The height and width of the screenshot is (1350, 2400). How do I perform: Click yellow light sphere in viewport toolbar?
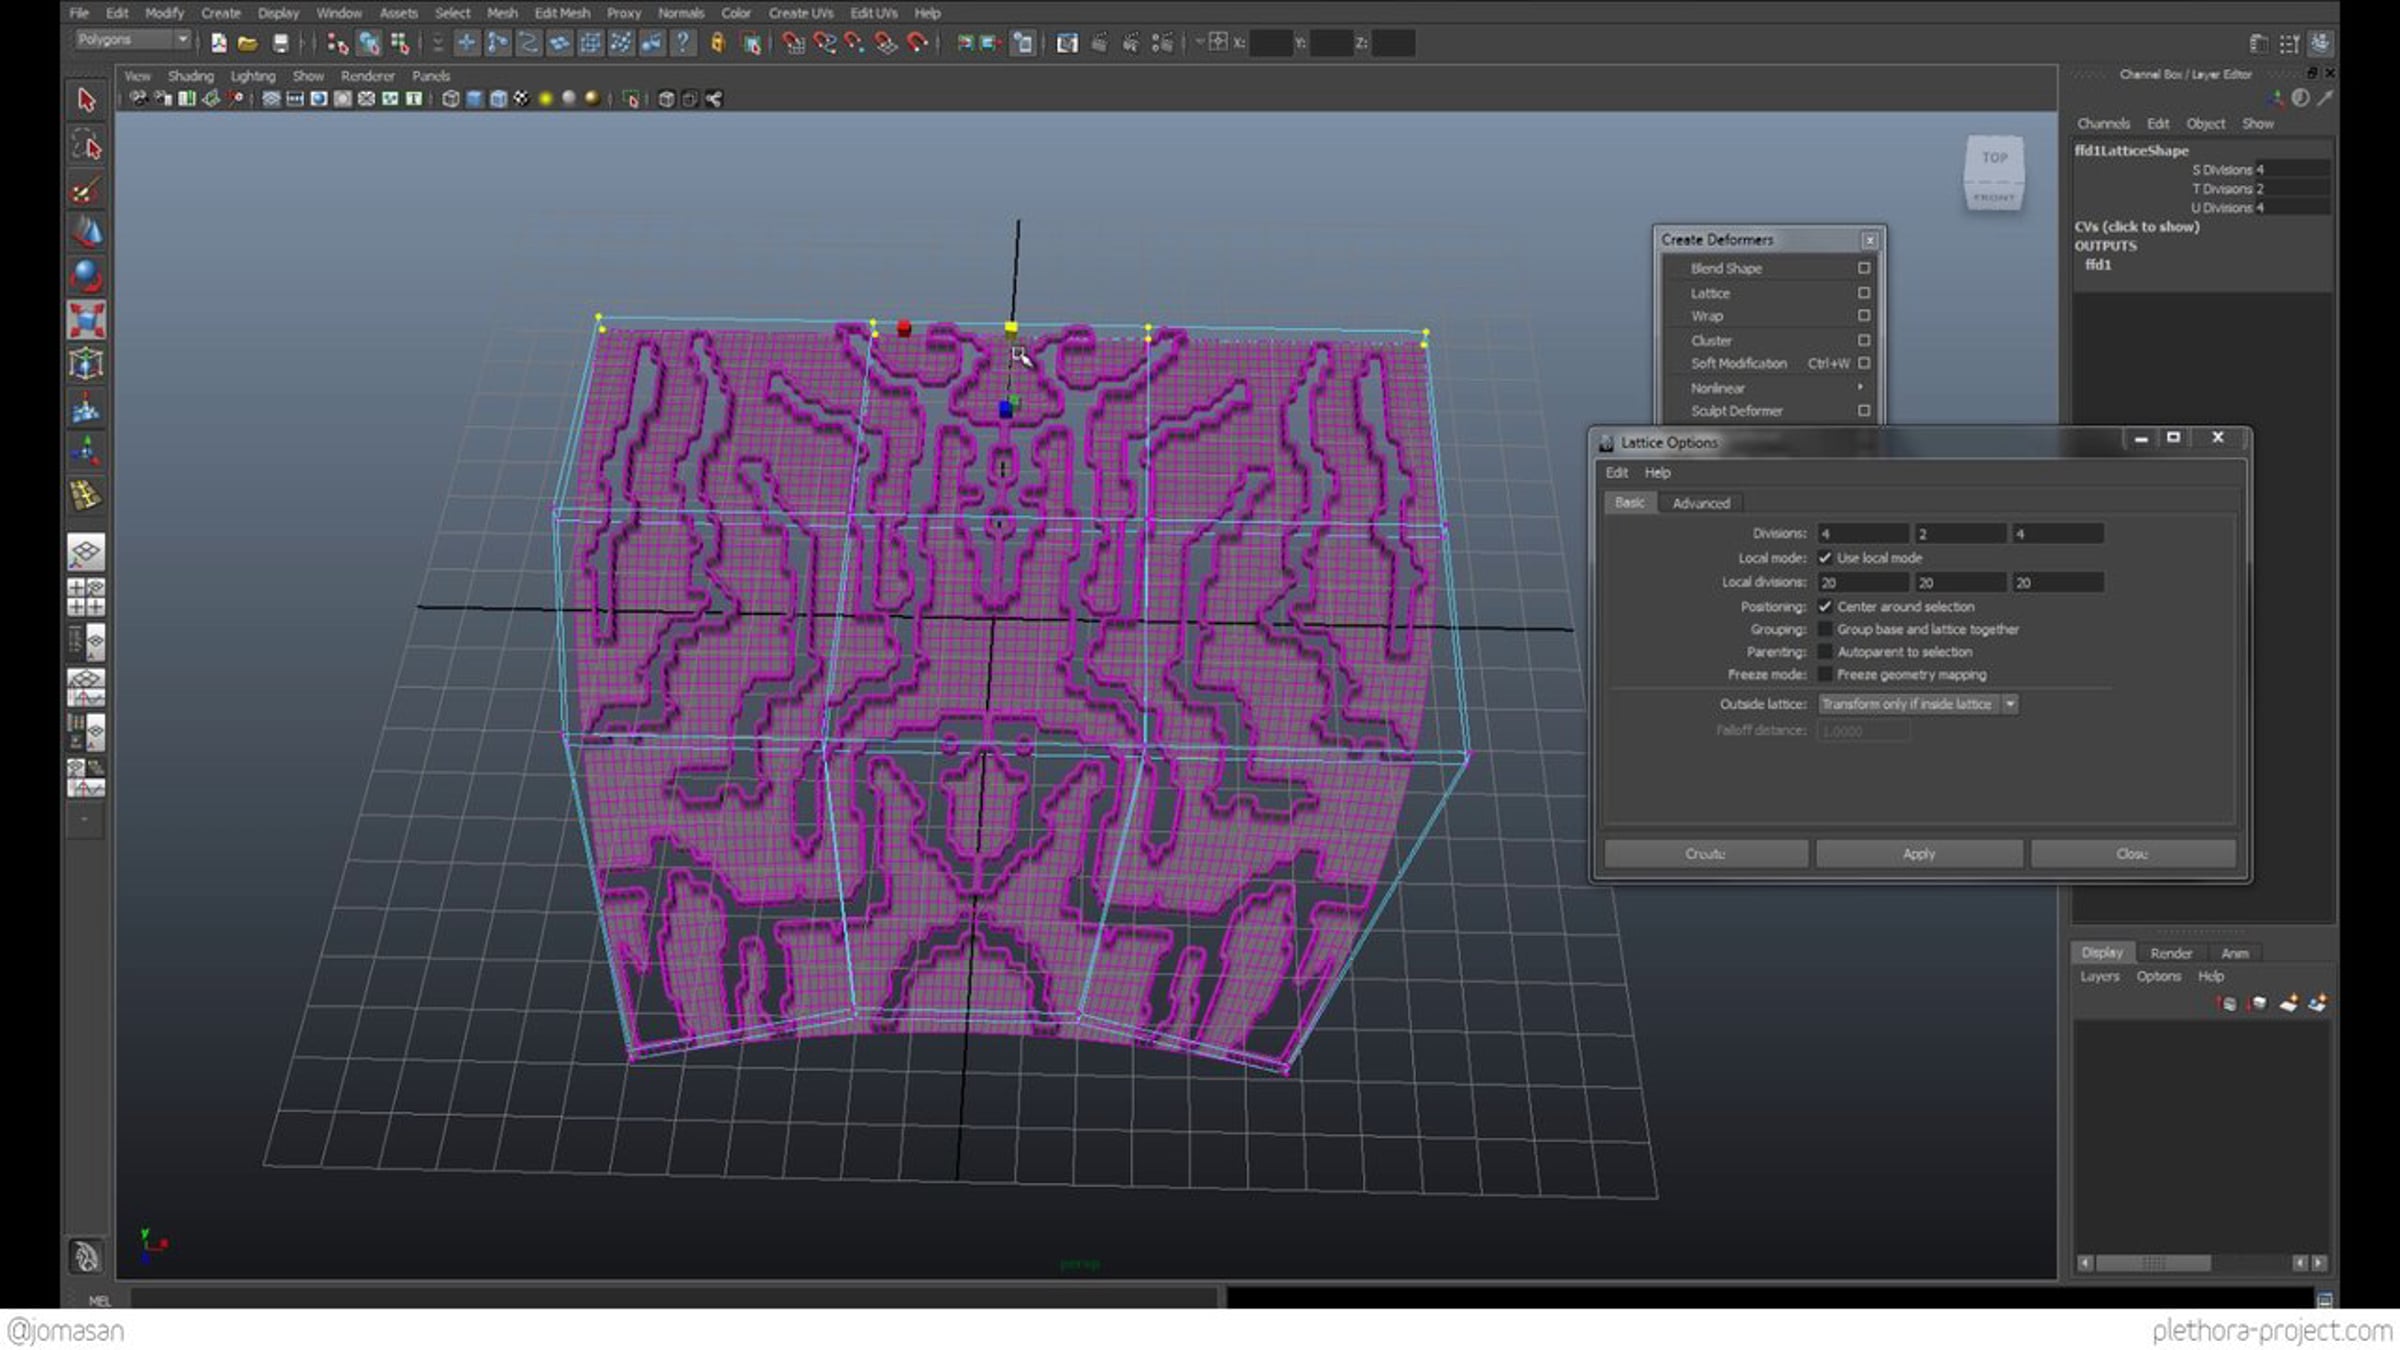[x=546, y=98]
